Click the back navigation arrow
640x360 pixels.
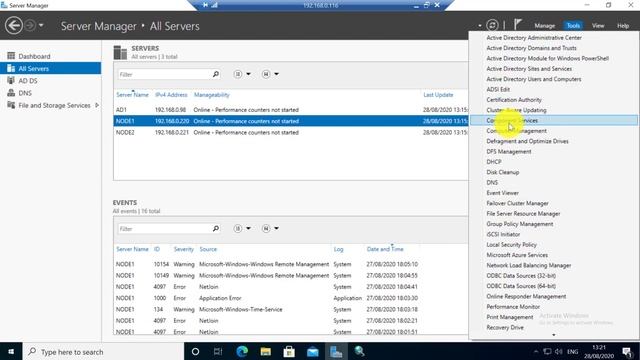tap(13, 25)
